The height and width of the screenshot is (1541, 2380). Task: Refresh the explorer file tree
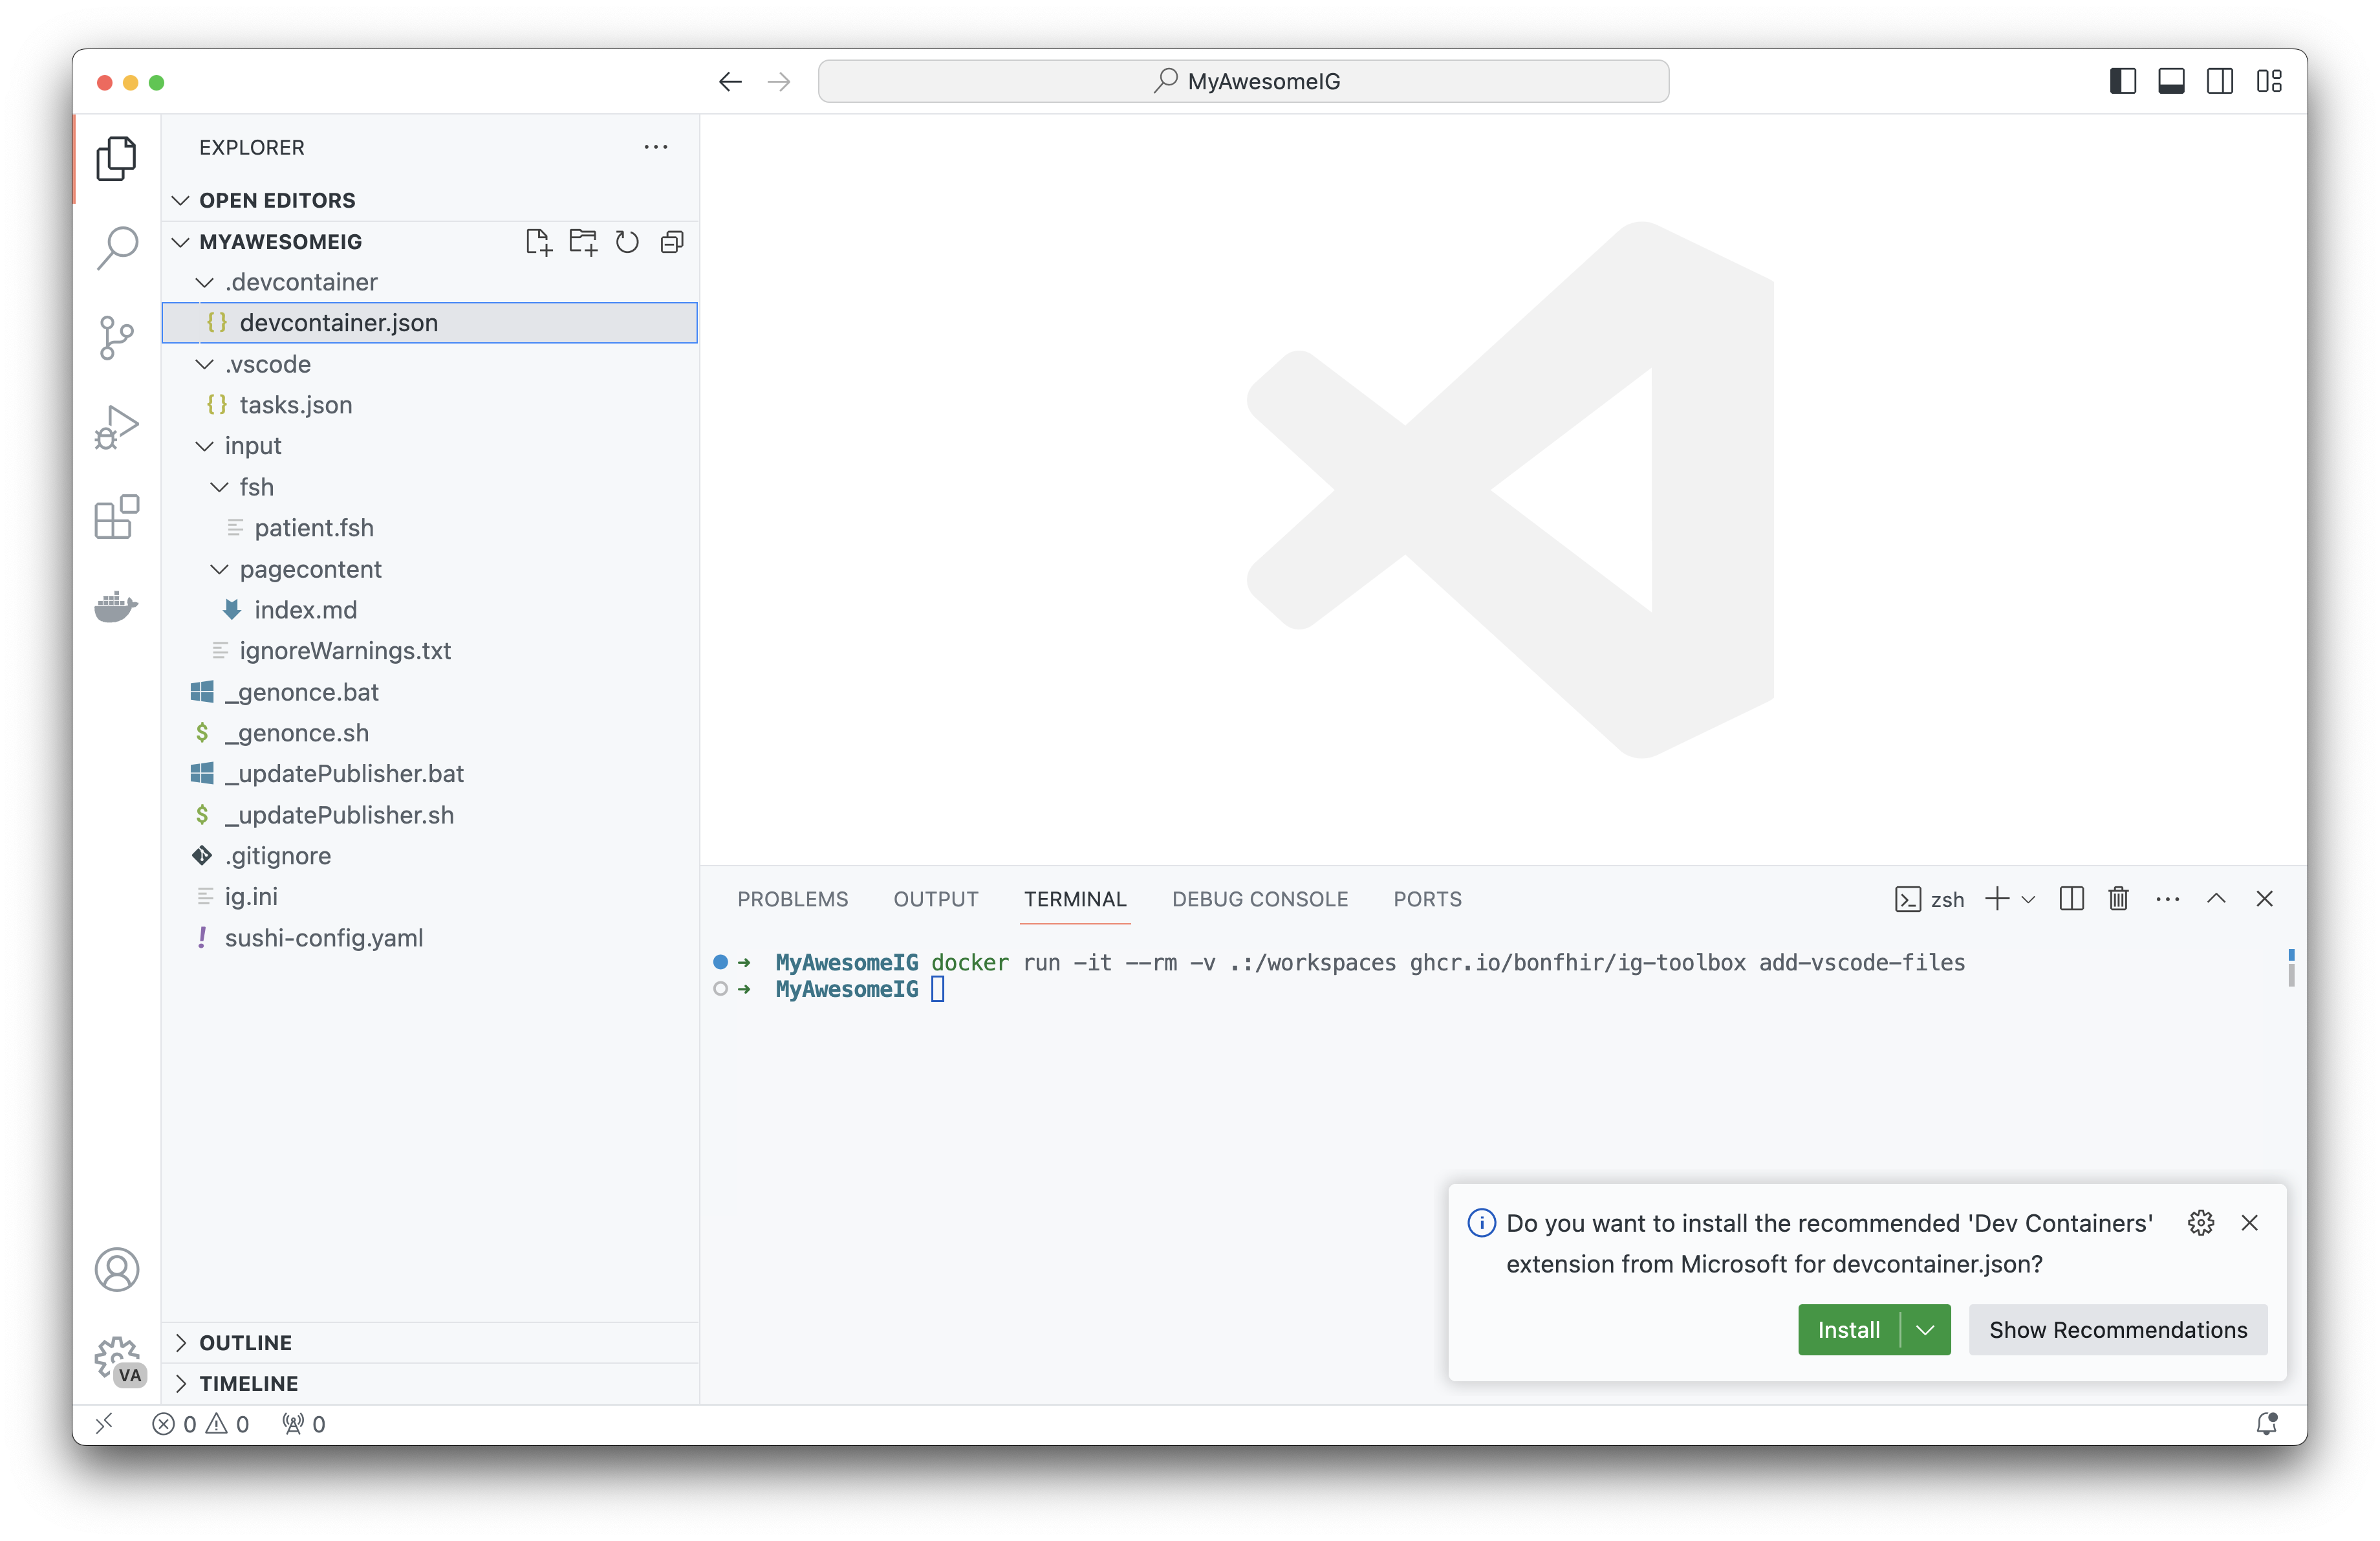pyautogui.click(x=627, y=242)
